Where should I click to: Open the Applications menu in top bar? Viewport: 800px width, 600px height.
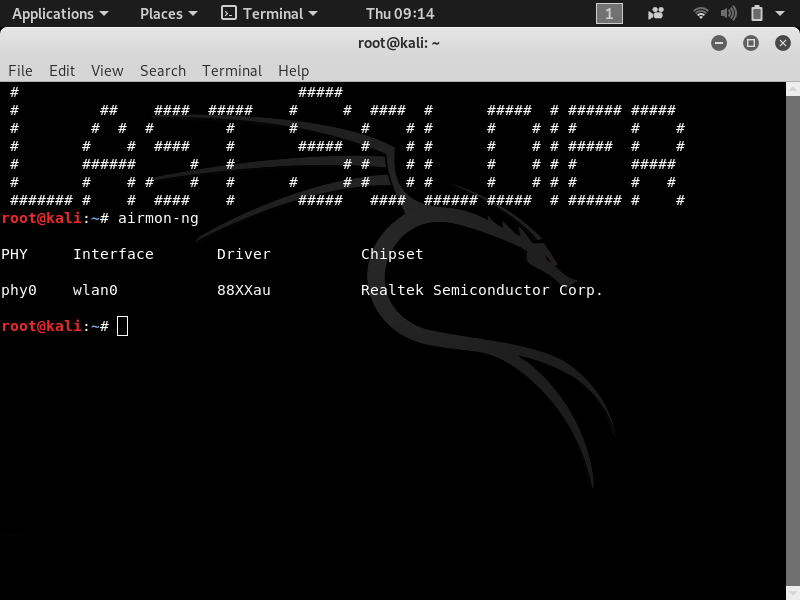click(60, 14)
